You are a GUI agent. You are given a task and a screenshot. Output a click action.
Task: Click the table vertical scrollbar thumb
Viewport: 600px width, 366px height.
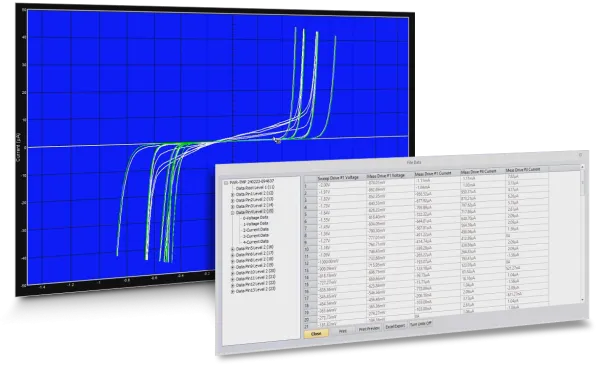pos(582,183)
